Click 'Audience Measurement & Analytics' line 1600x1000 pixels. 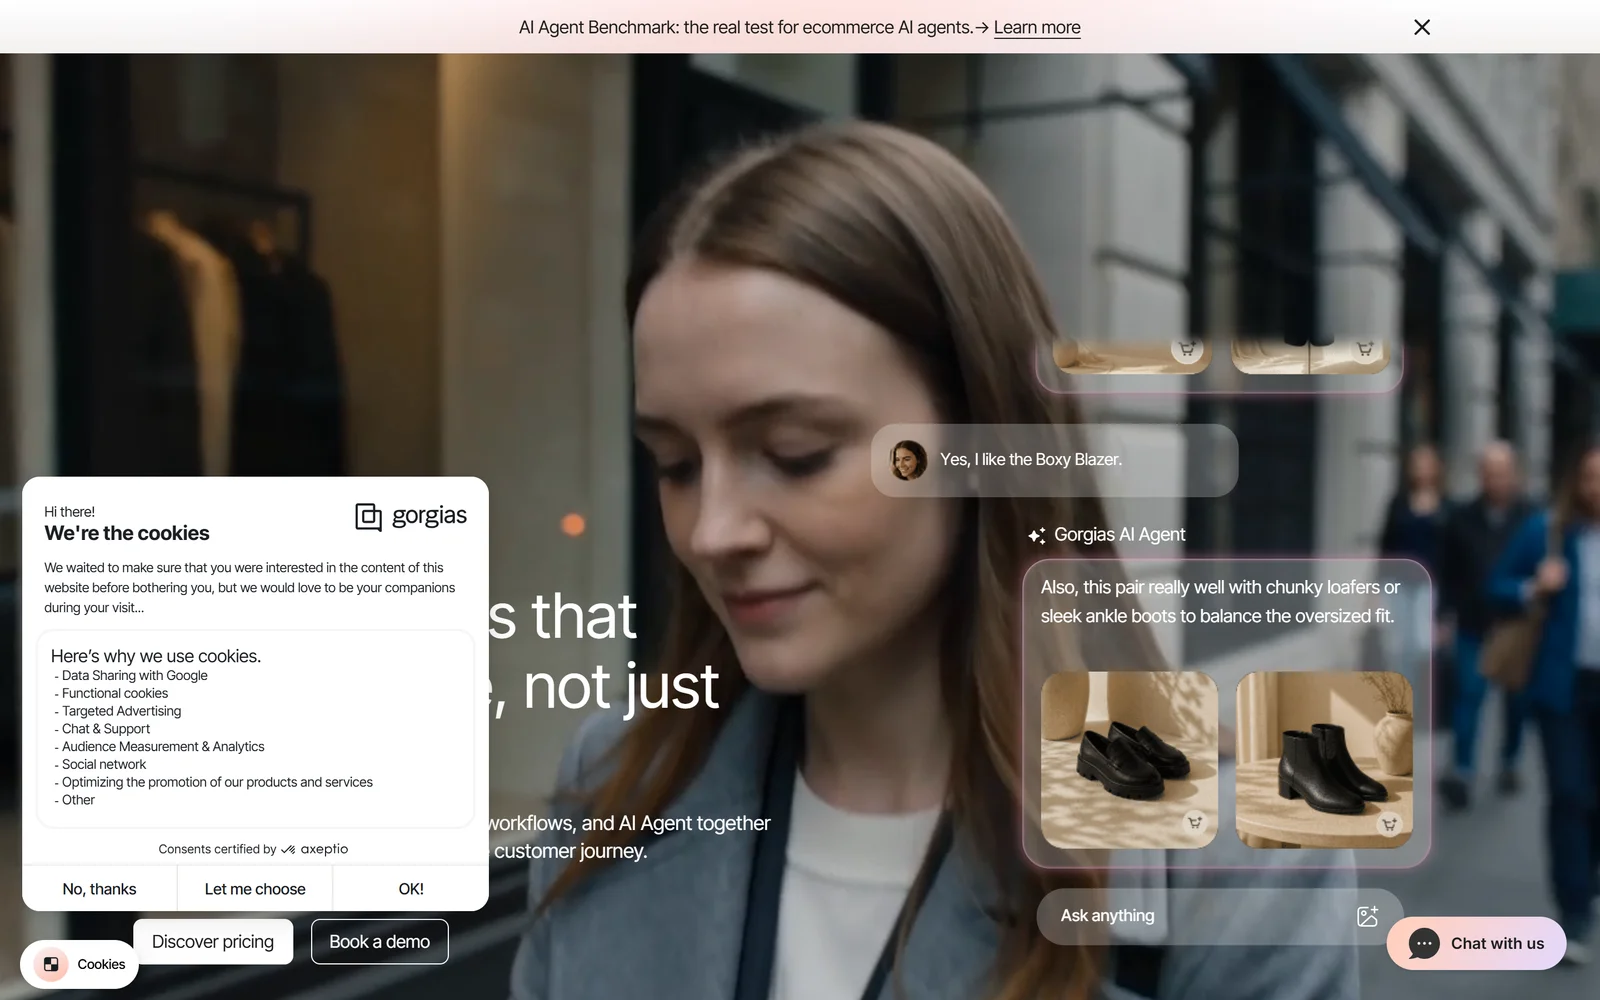(163, 747)
